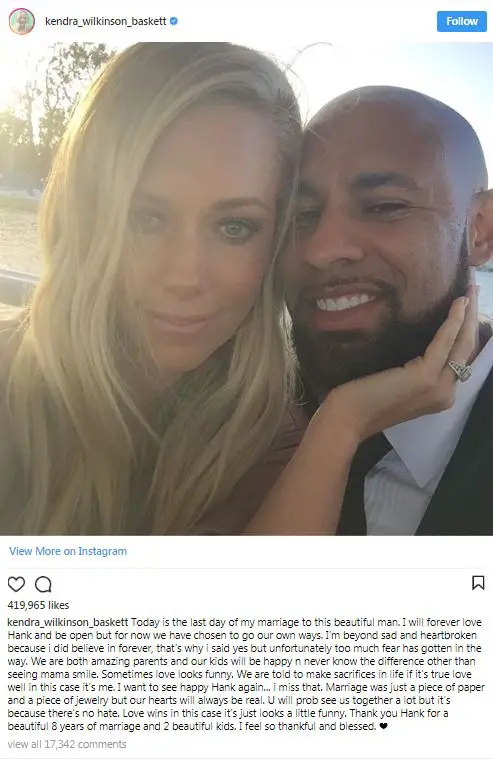Viewport: 493px width, 759px height.
Task: Open the username link starting the caption
Action: click(x=68, y=622)
